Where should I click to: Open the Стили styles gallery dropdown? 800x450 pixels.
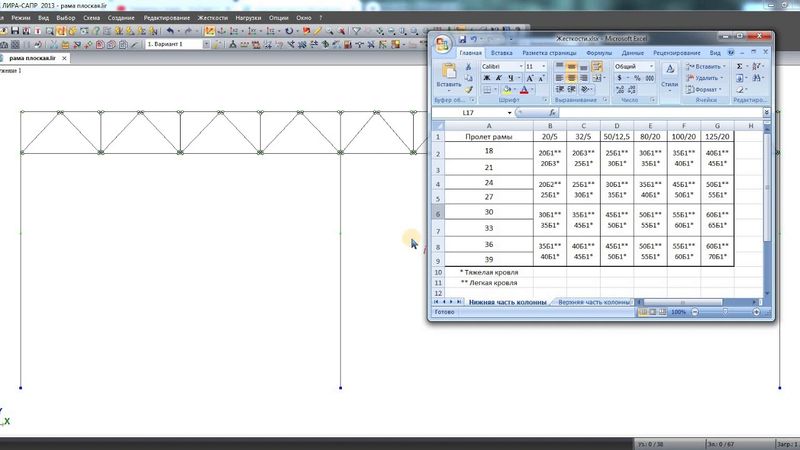(669, 77)
